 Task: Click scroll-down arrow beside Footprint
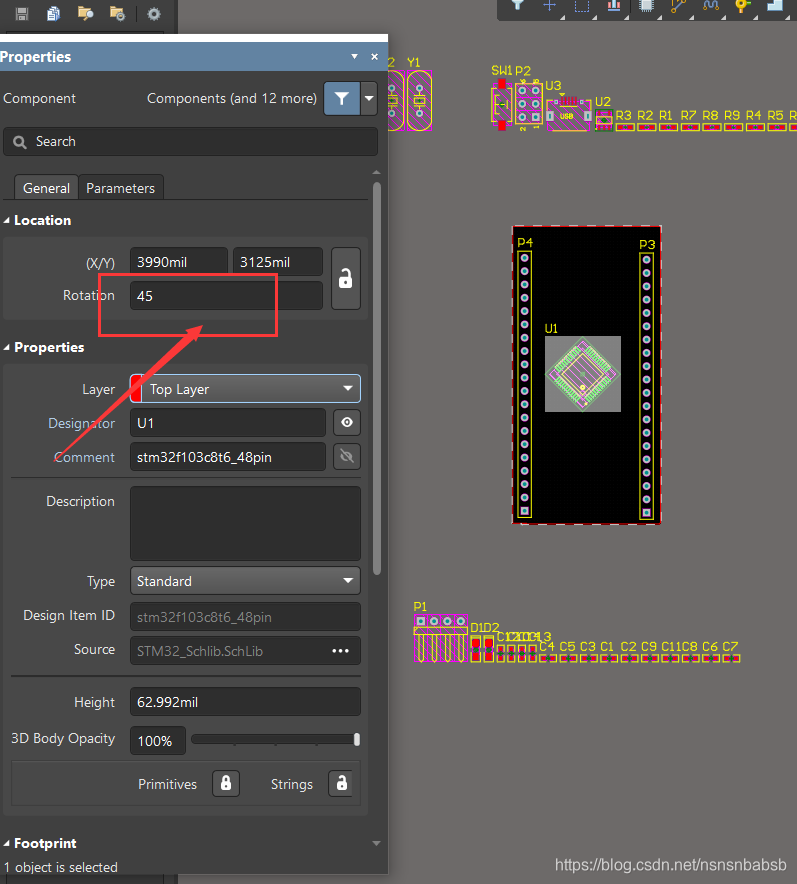coord(377,843)
